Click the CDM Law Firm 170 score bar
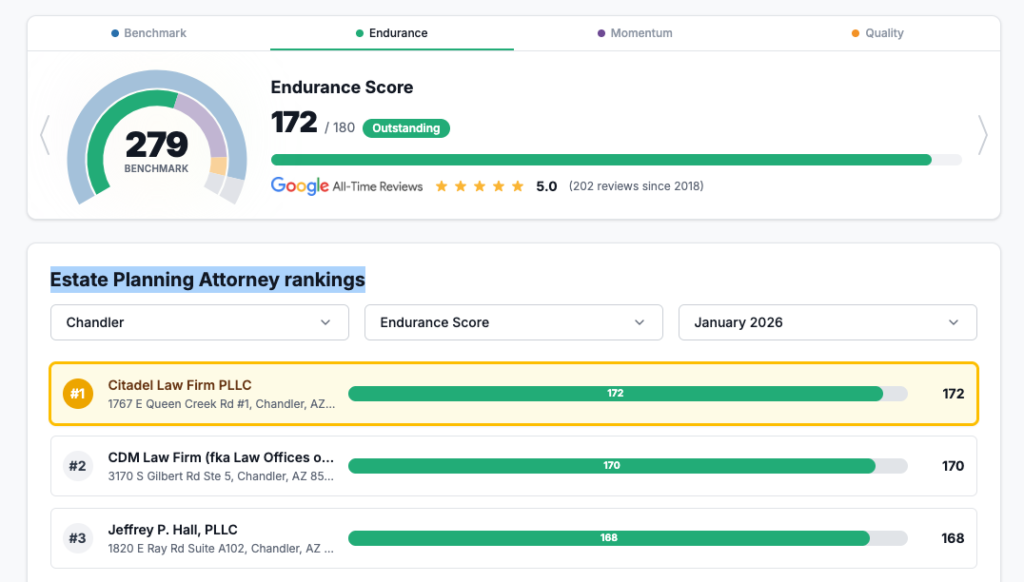The width and height of the screenshot is (1024, 582). click(x=628, y=466)
